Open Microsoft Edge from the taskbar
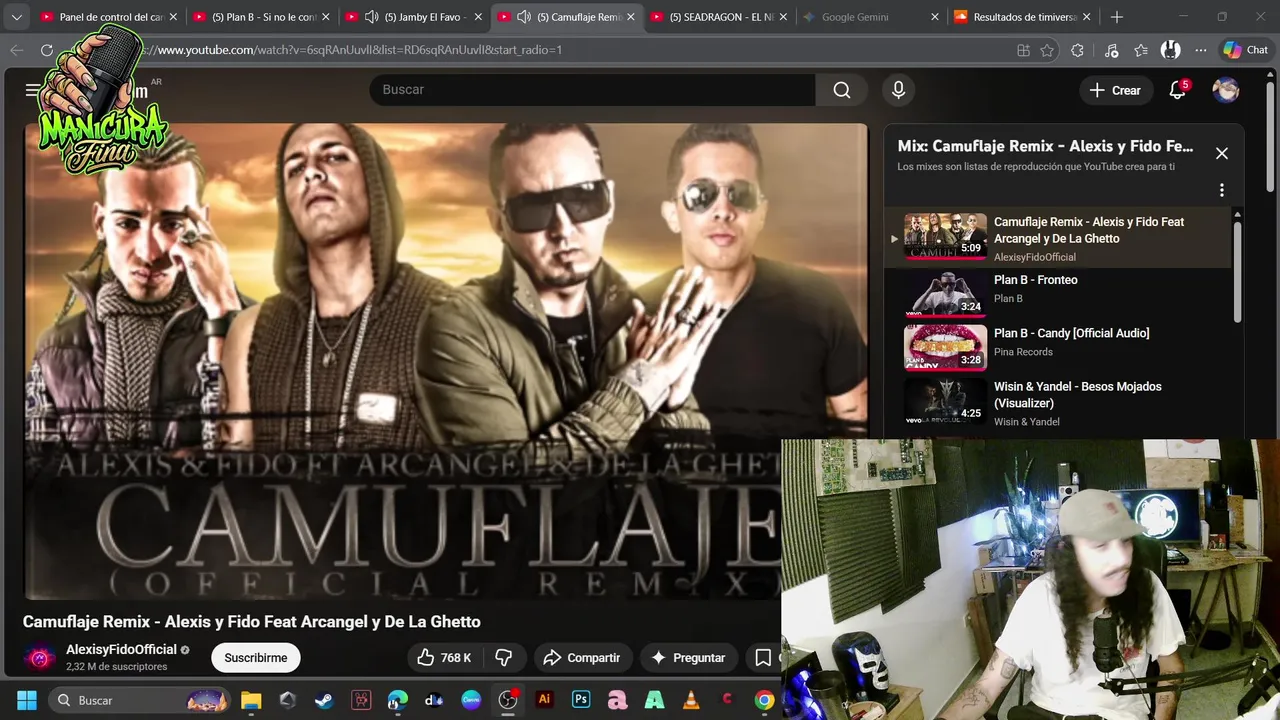This screenshot has height=720, width=1280. (398, 700)
